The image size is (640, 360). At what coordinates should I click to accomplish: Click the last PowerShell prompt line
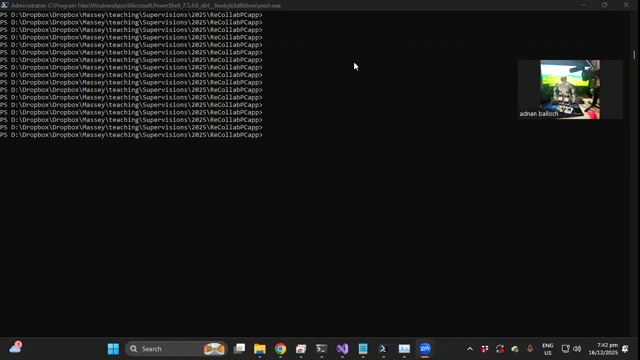[x=131, y=135]
